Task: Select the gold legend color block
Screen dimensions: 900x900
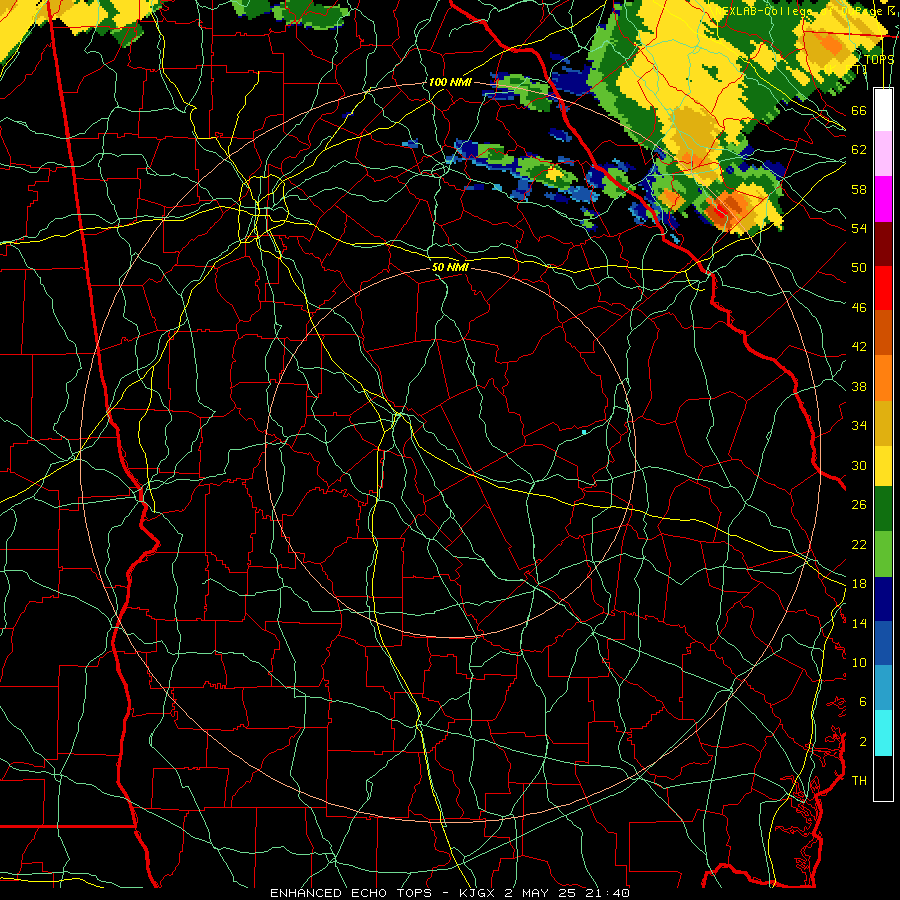Action: point(883,422)
